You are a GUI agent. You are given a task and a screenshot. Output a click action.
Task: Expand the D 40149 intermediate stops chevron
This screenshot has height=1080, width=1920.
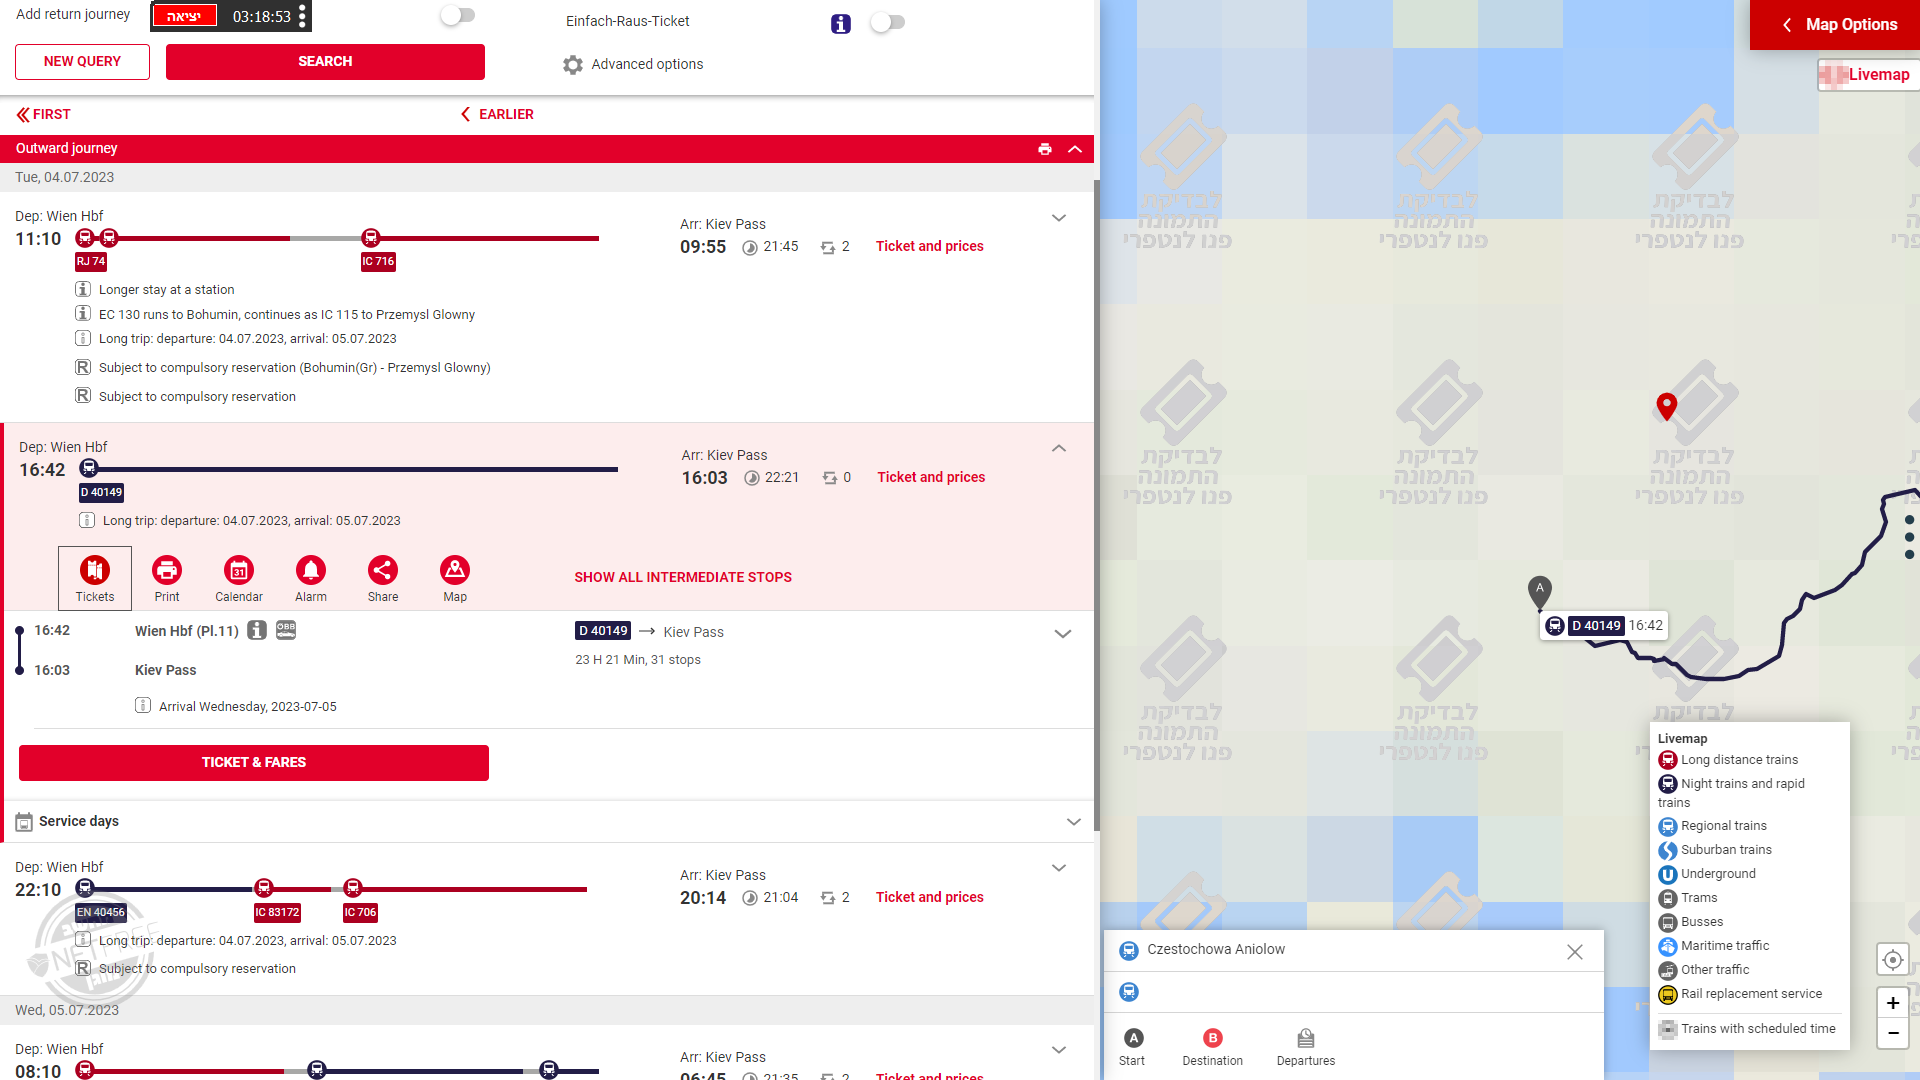tap(1063, 634)
